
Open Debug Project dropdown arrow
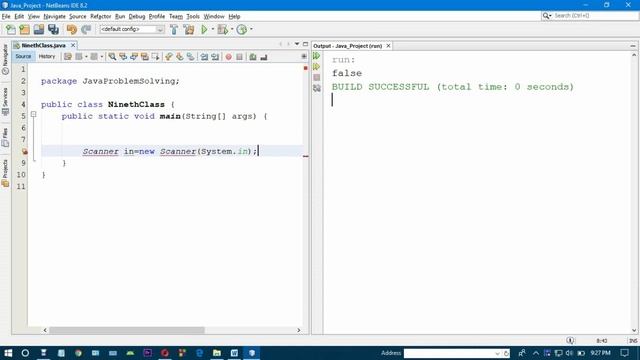(232, 29)
